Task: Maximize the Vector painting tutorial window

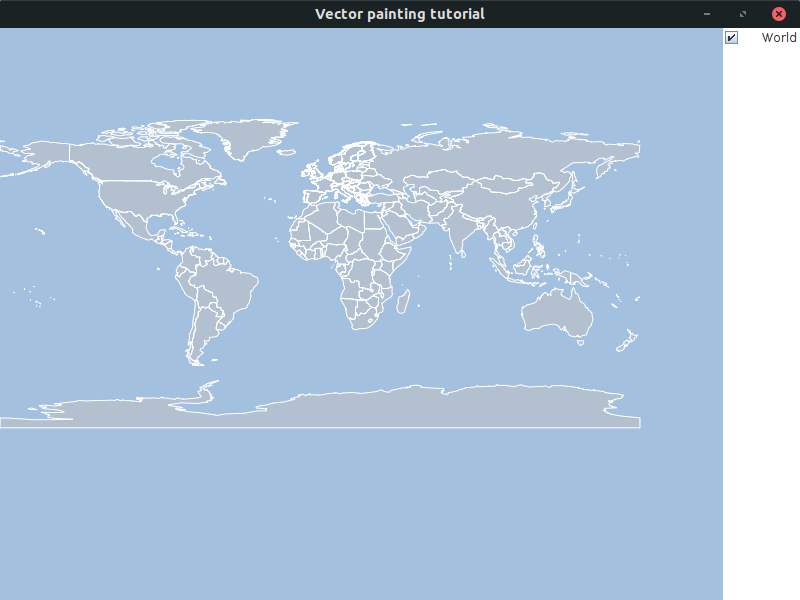Action: (742, 14)
